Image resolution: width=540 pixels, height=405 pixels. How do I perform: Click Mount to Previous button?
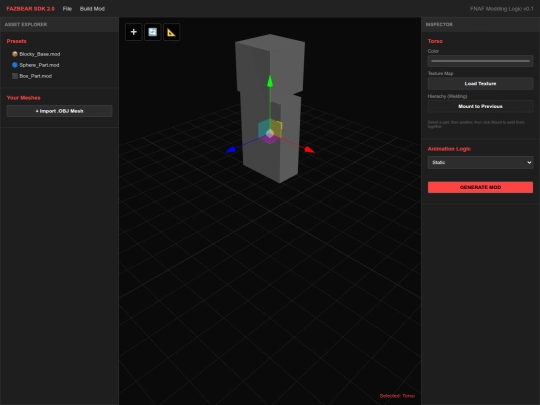[480, 106]
